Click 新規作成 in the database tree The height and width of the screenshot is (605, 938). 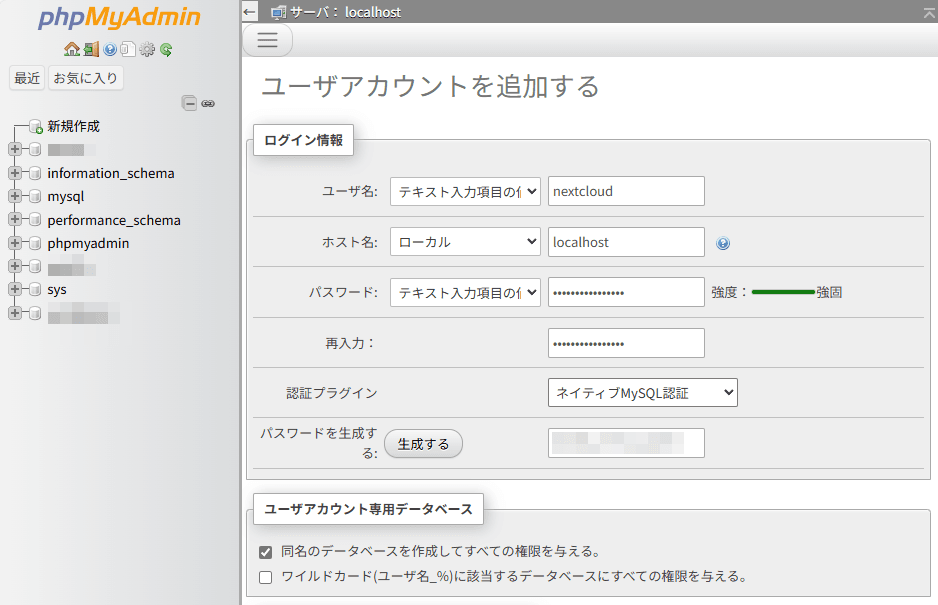pos(74,126)
